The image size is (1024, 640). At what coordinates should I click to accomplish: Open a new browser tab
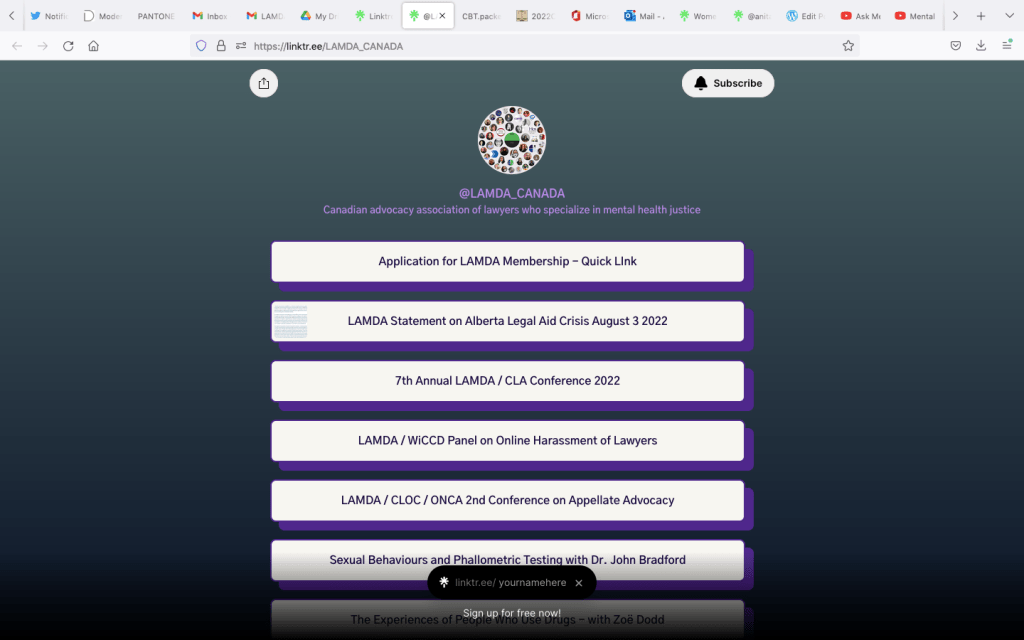click(x=981, y=16)
